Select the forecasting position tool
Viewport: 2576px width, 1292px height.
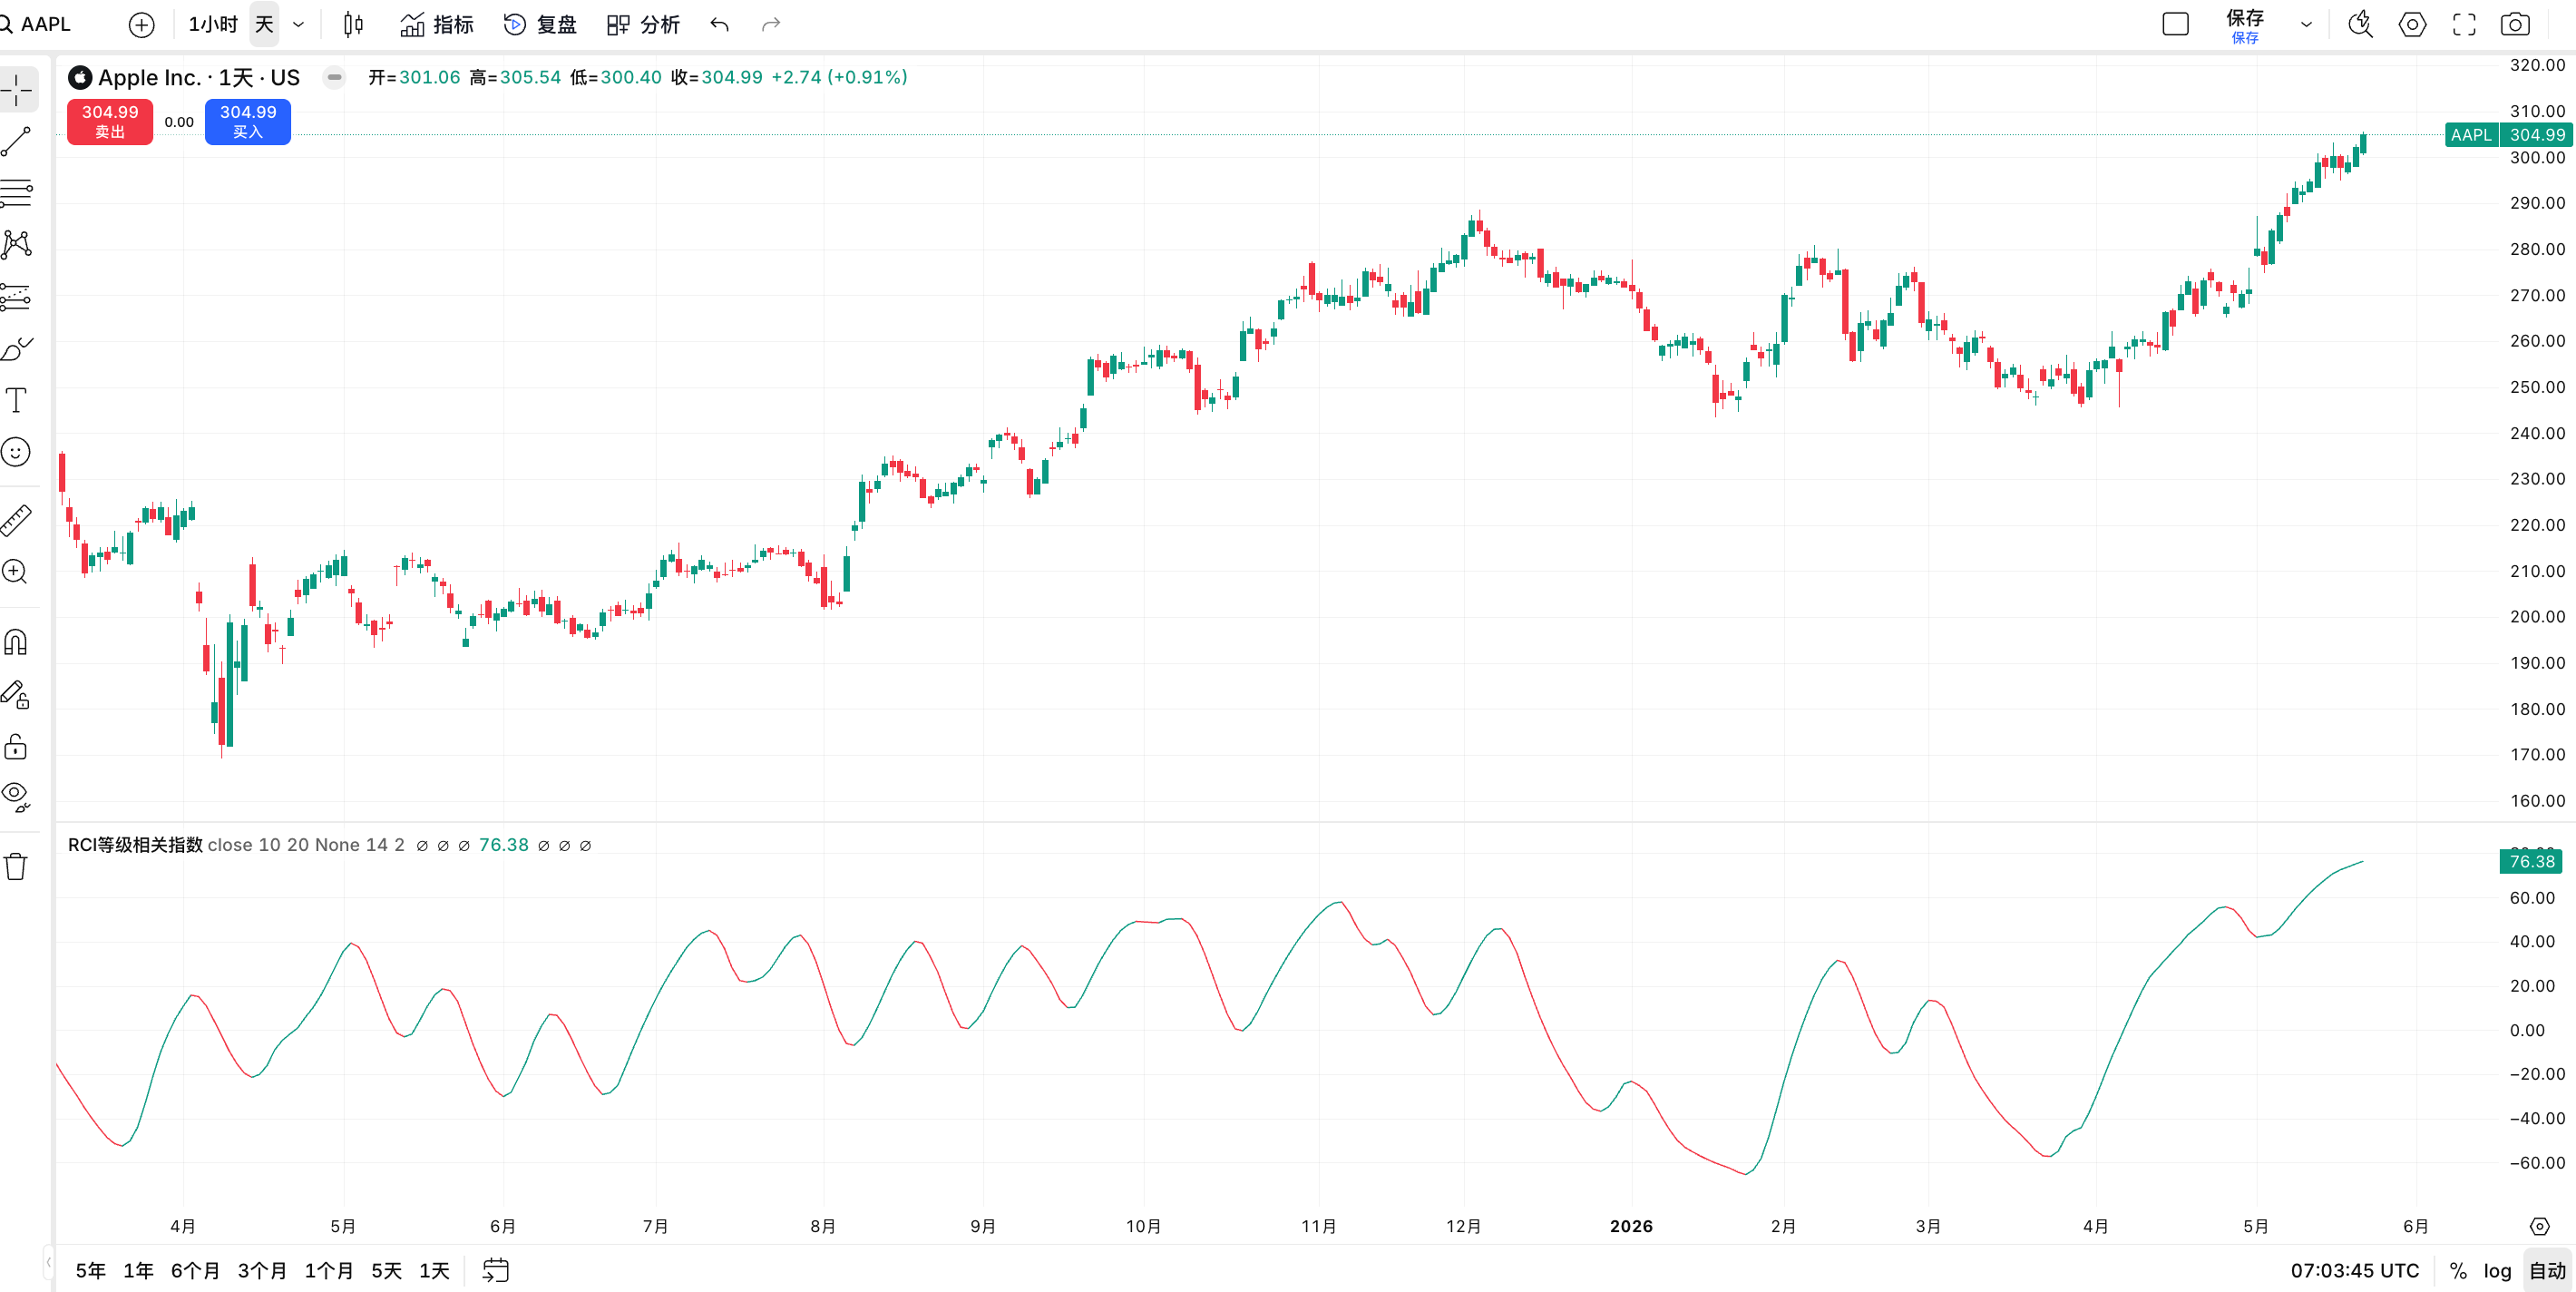(x=17, y=297)
